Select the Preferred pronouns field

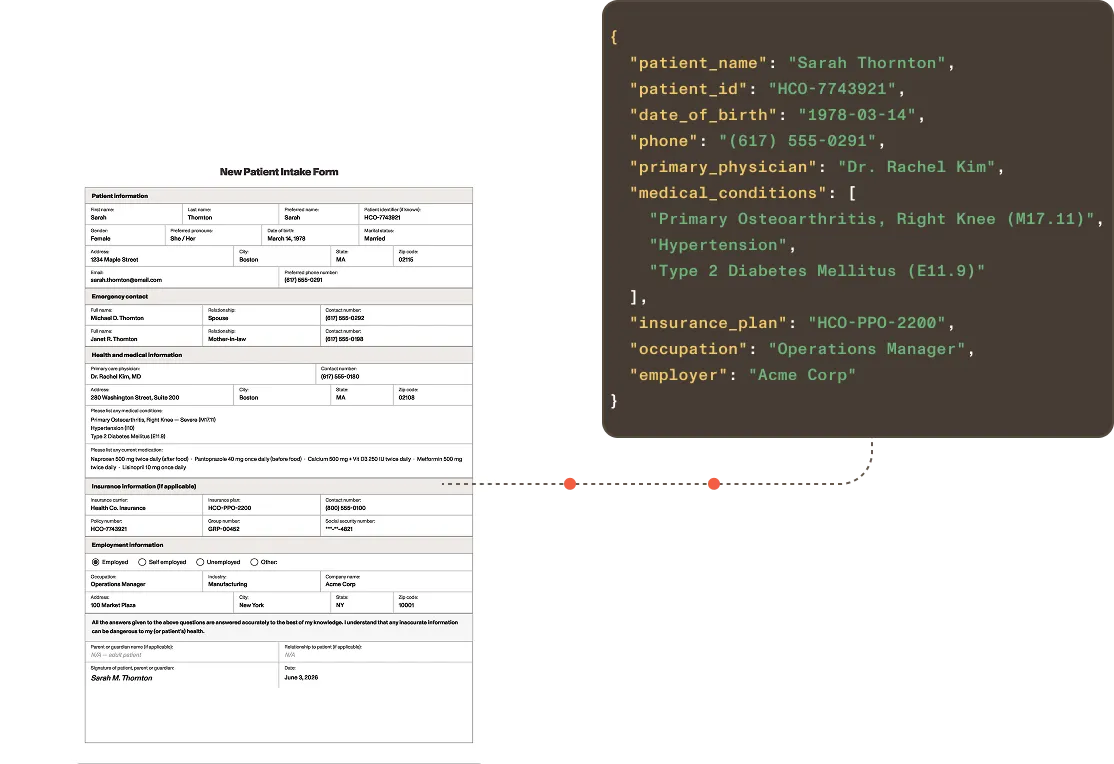[x=213, y=235]
